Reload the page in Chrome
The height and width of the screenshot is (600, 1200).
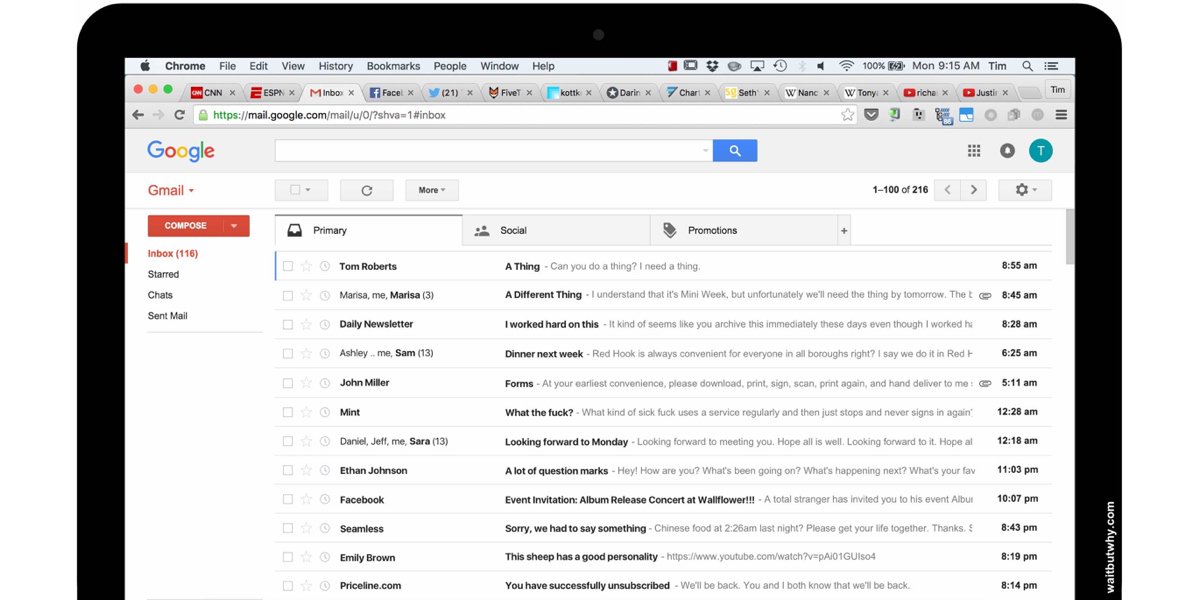point(180,115)
